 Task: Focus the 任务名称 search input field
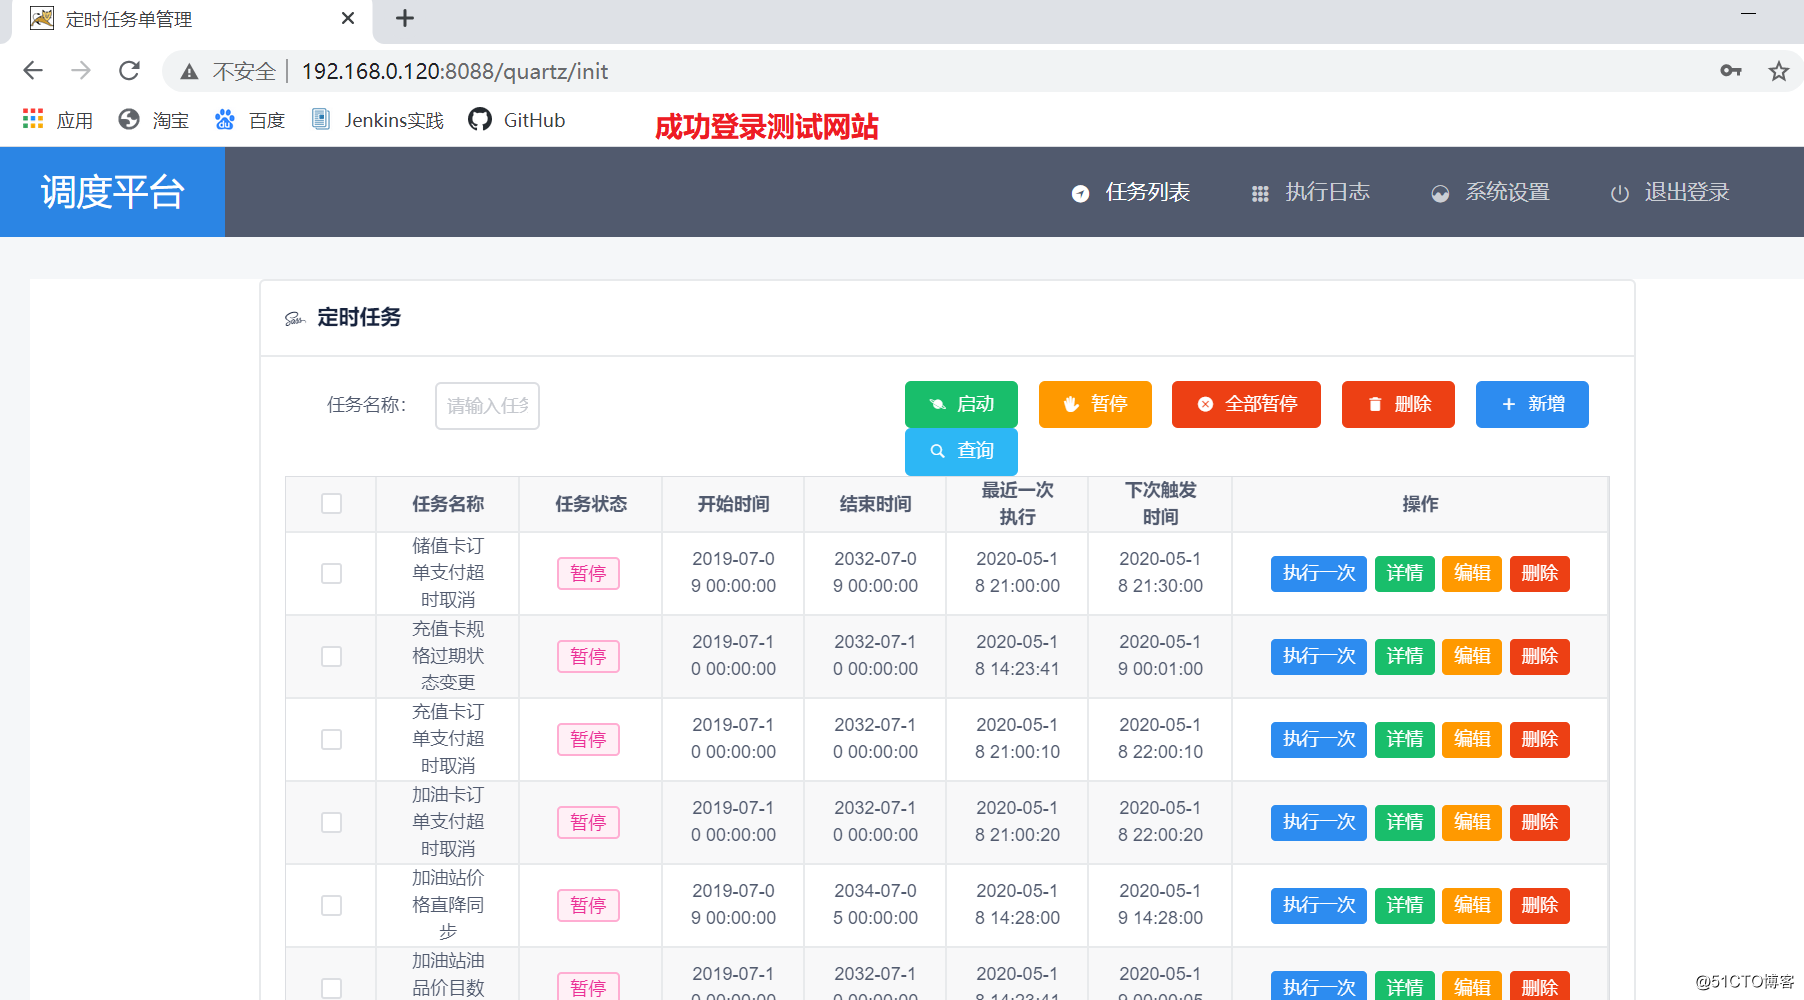tap(487, 406)
